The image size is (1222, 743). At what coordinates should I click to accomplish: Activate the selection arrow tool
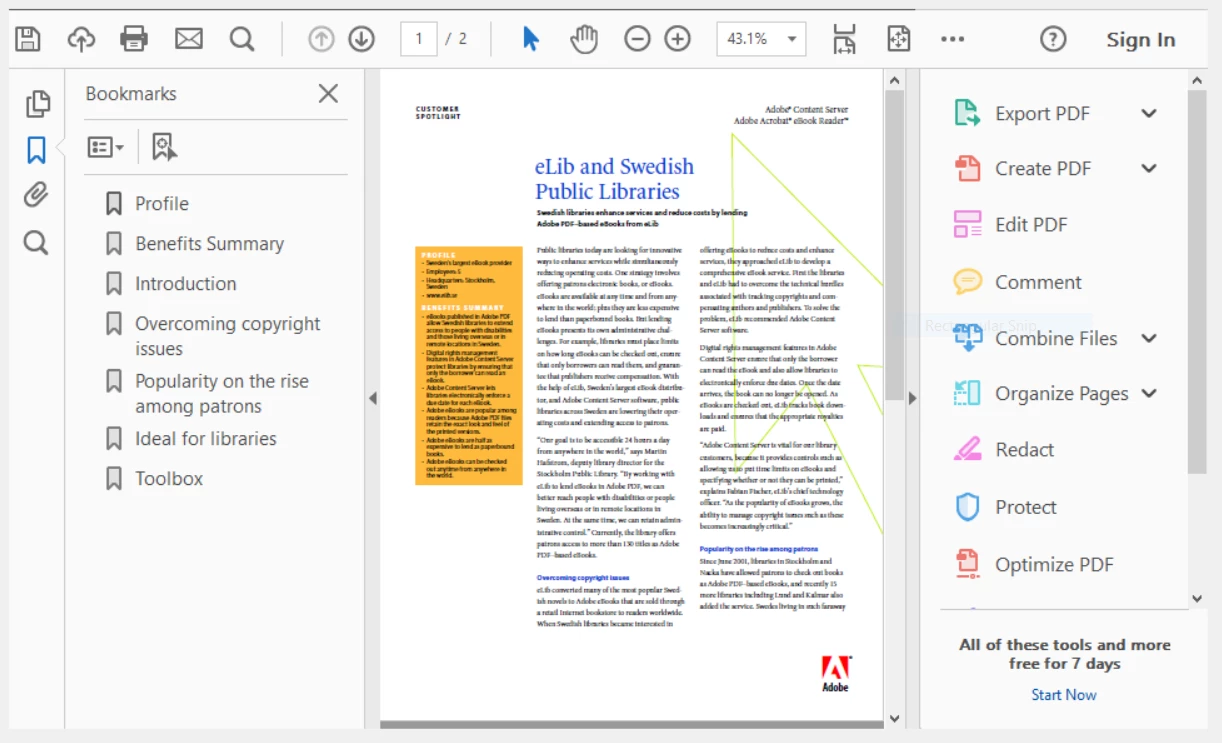pos(530,39)
